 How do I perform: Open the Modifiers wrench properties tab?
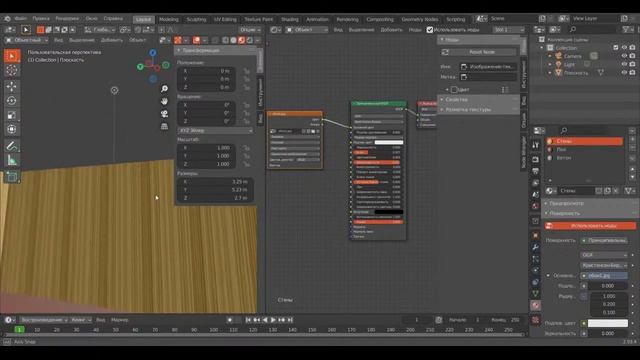(536, 247)
